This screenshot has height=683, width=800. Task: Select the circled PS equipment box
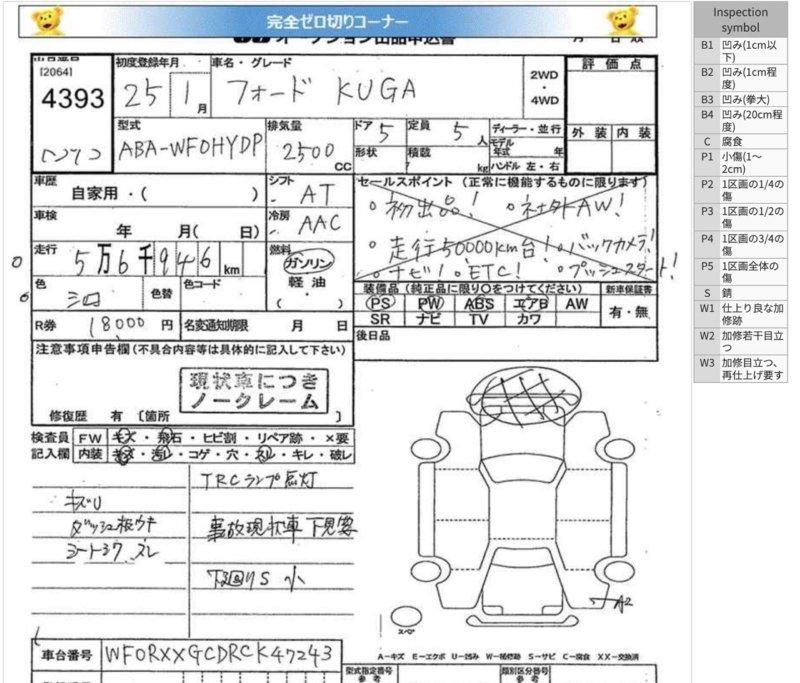(379, 303)
